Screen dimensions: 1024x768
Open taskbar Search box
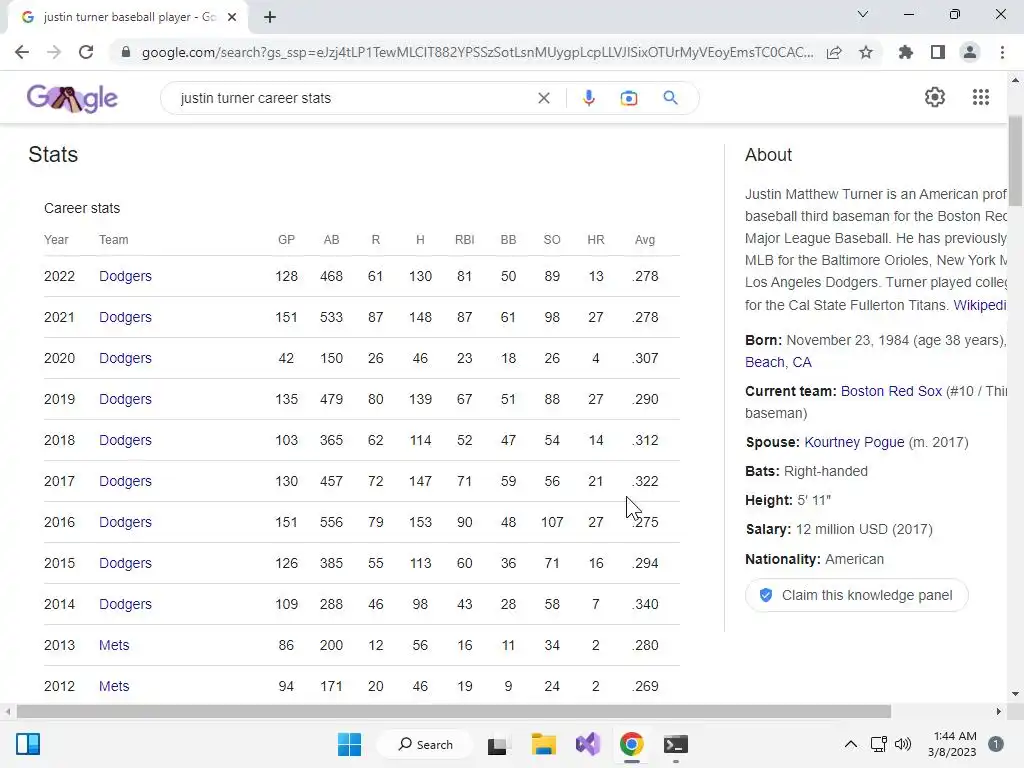pyautogui.click(x=425, y=744)
